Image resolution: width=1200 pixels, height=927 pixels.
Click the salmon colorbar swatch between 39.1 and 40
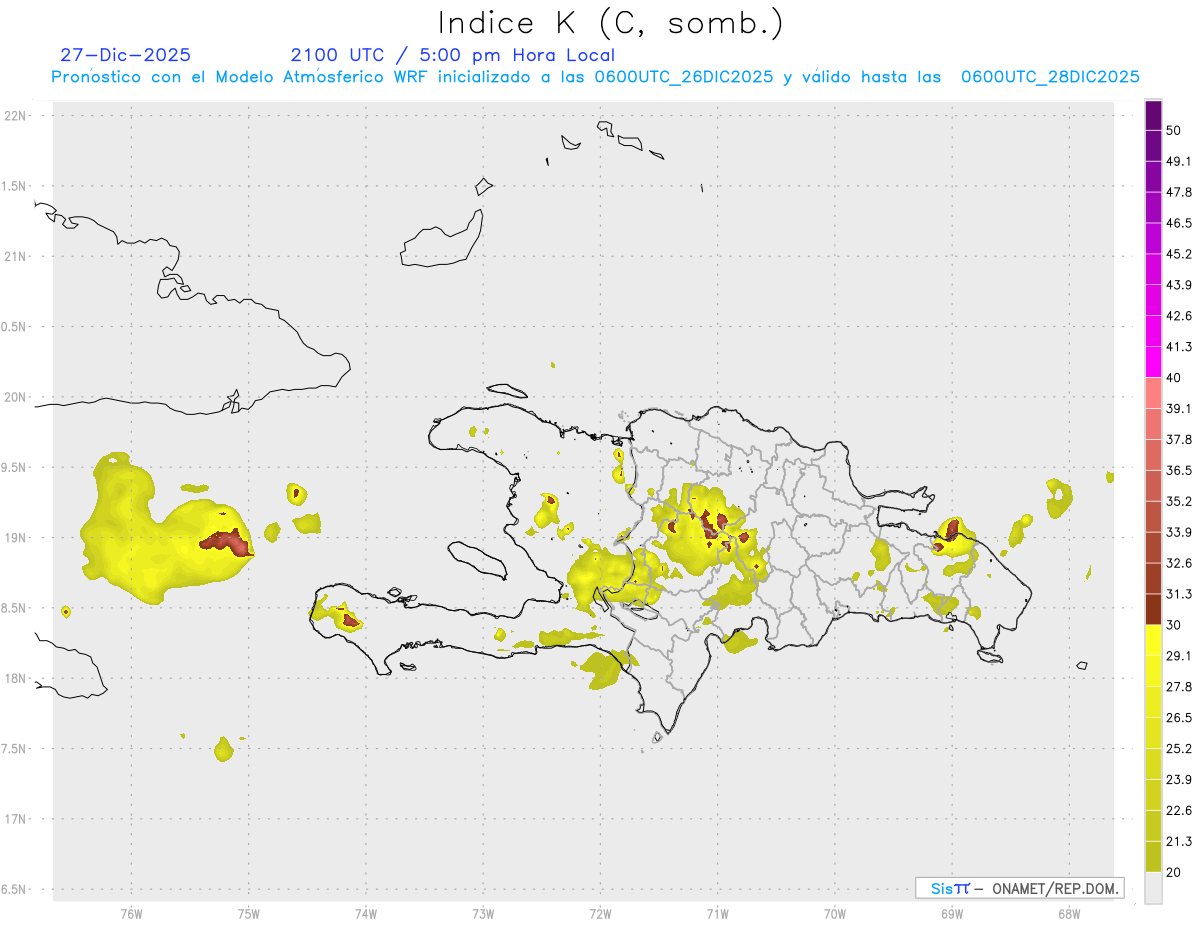1154,393
